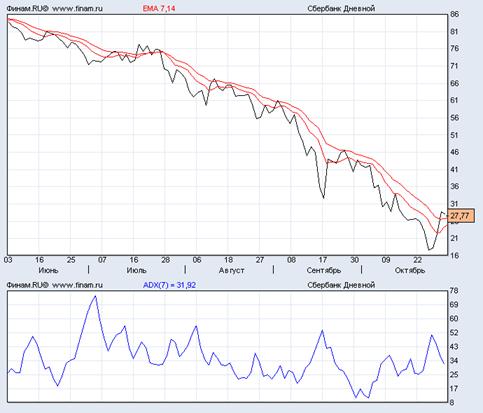Click the 66 value on the price axis
This screenshot has width=483, height=413.
(455, 83)
